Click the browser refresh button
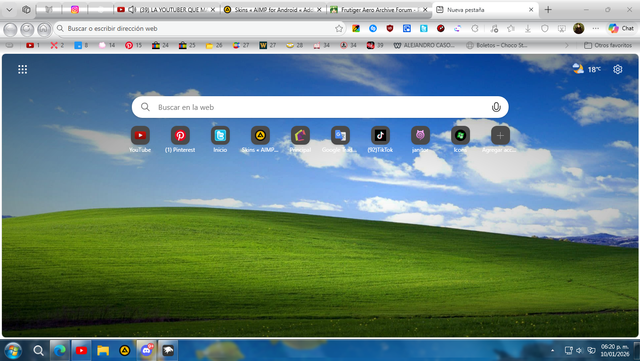 [x=27, y=29]
